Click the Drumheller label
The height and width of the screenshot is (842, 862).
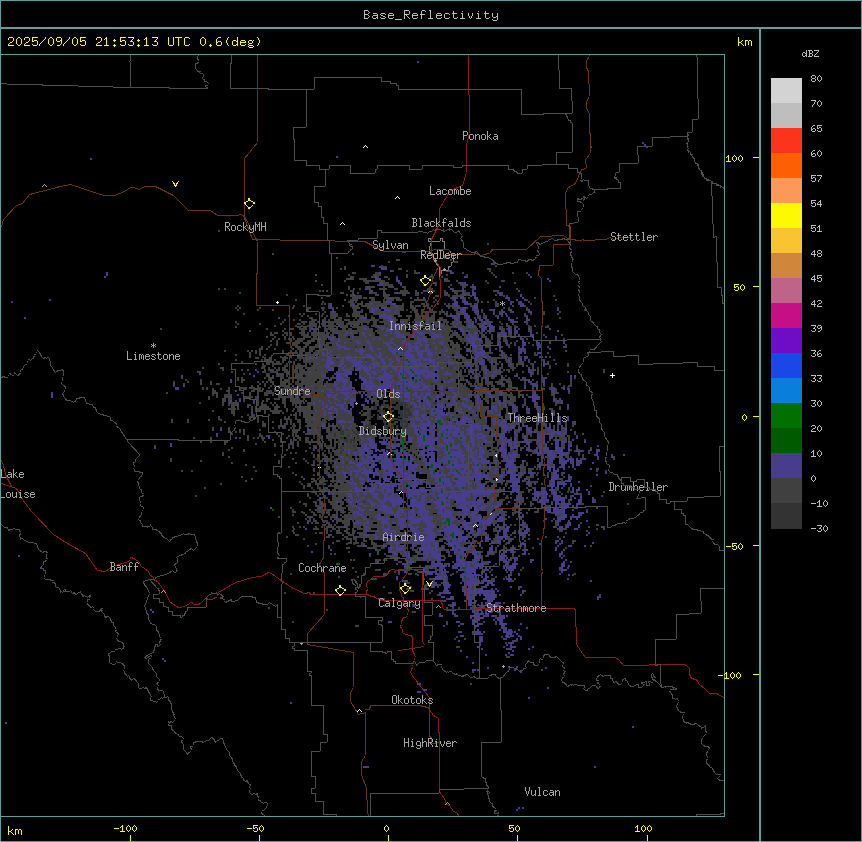coord(638,487)
